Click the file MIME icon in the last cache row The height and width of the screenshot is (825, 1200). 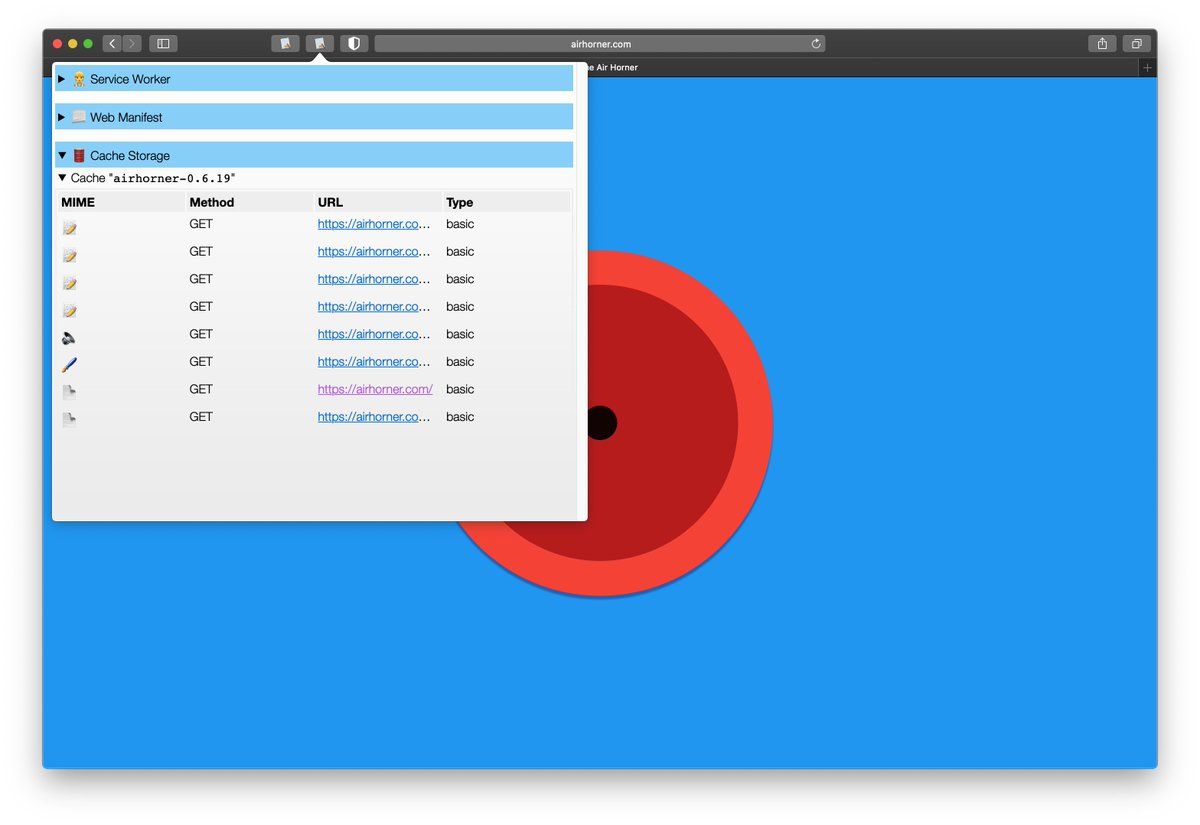pos(69,420)
